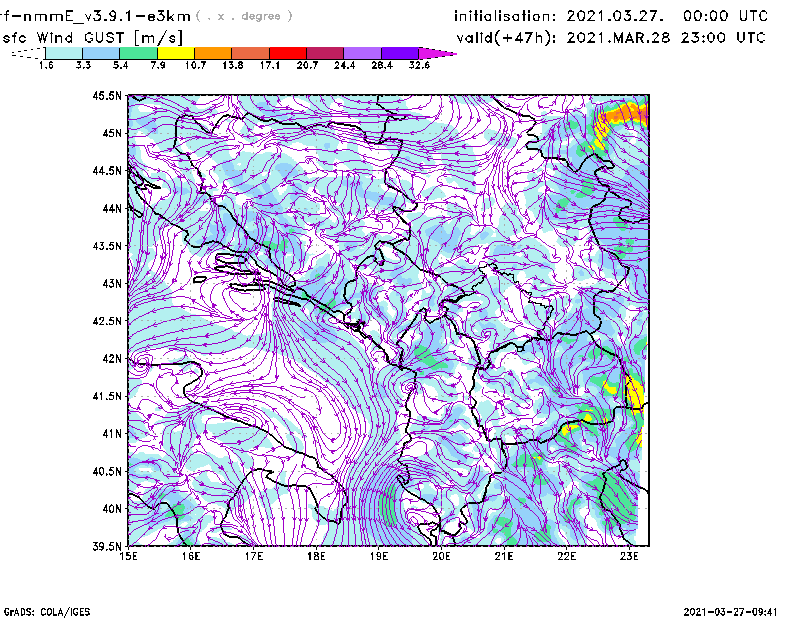Click the '20E' longitude label
The width and height of the screenshot is (800, 618).
coord(441,556)
